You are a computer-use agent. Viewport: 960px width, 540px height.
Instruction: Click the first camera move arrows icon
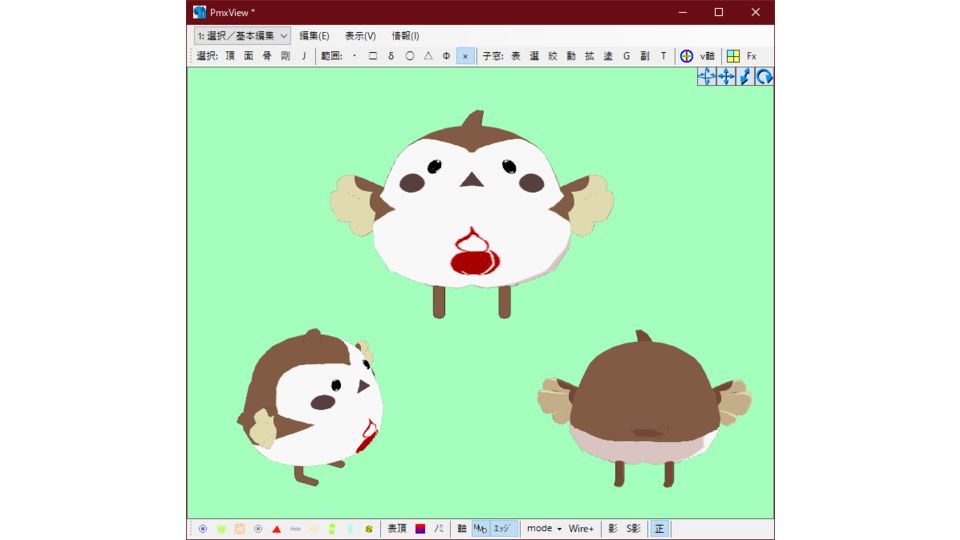707,77
